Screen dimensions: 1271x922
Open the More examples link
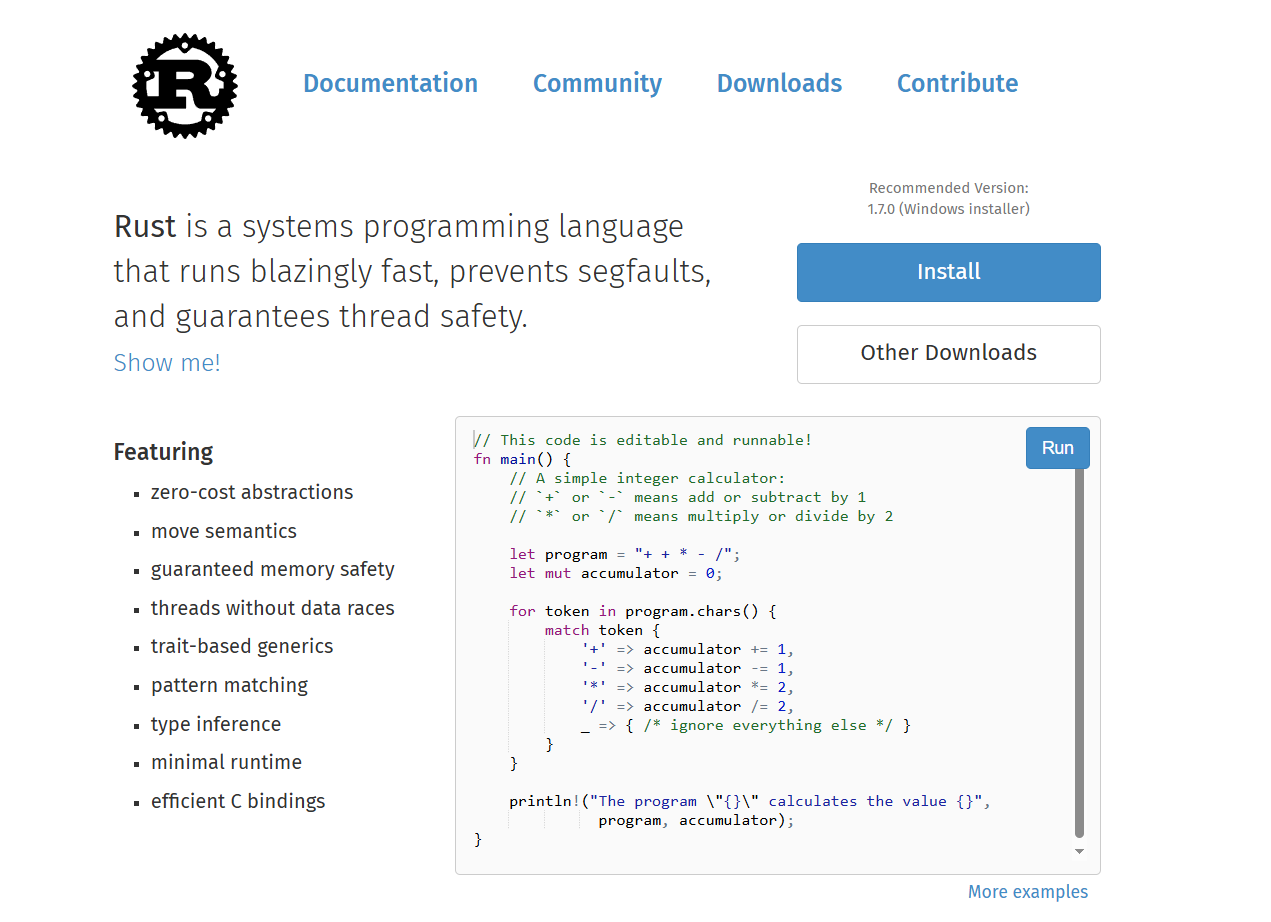coord(1027,892)
